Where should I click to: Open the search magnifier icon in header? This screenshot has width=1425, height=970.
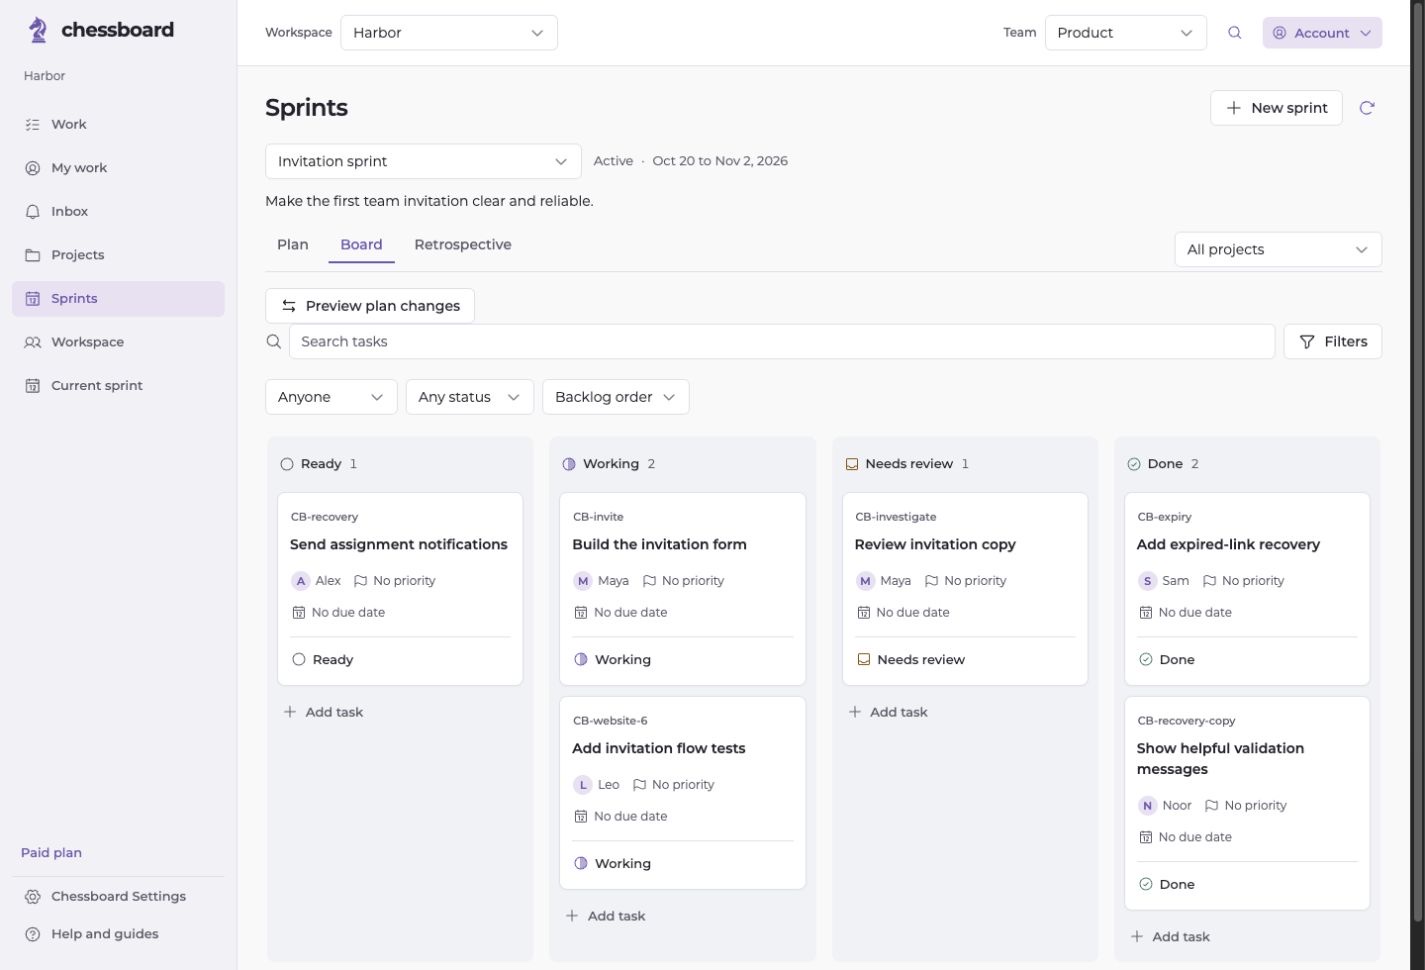click(1234, 33)
